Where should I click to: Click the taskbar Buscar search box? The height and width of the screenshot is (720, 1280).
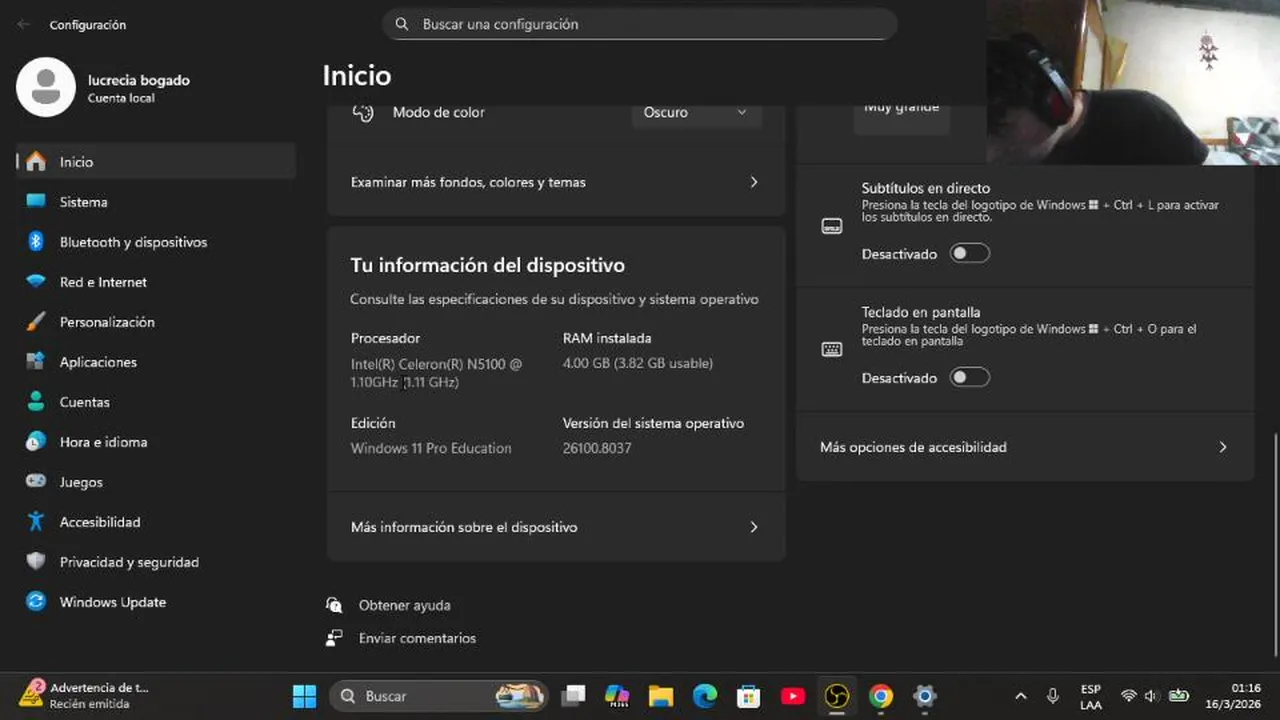[x=439, y=696]
